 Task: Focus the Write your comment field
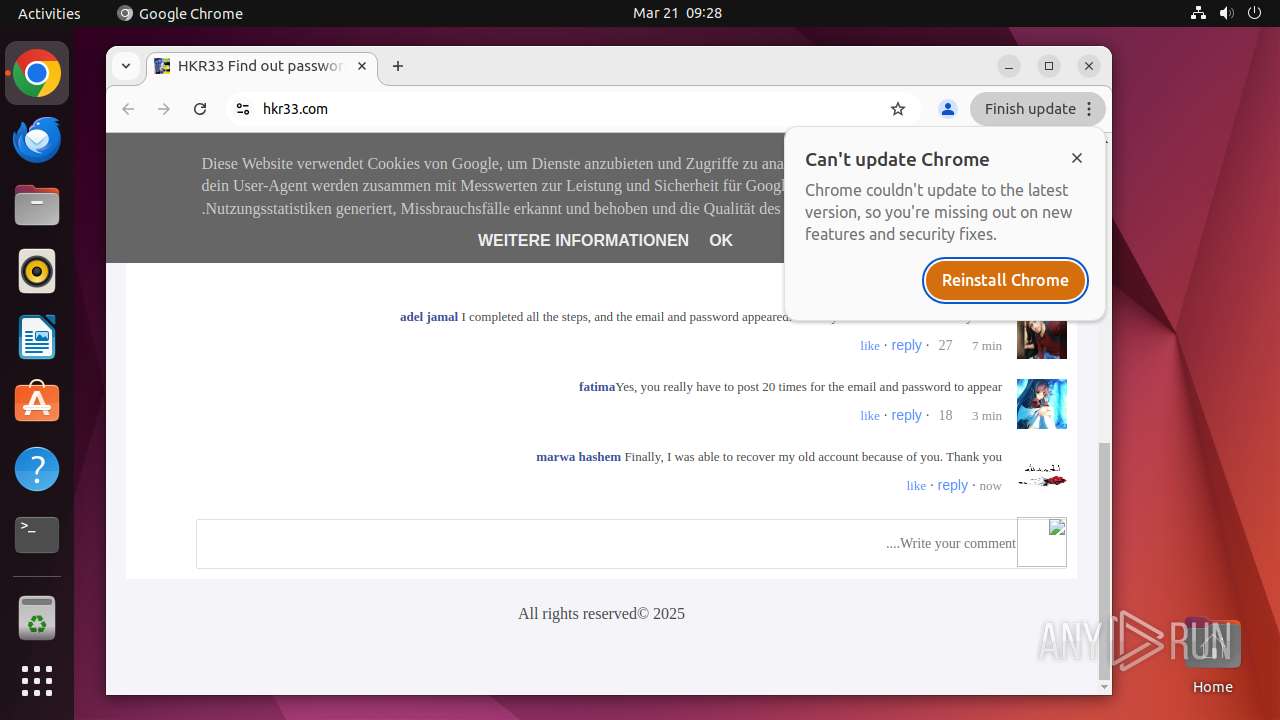coord(607,544)
